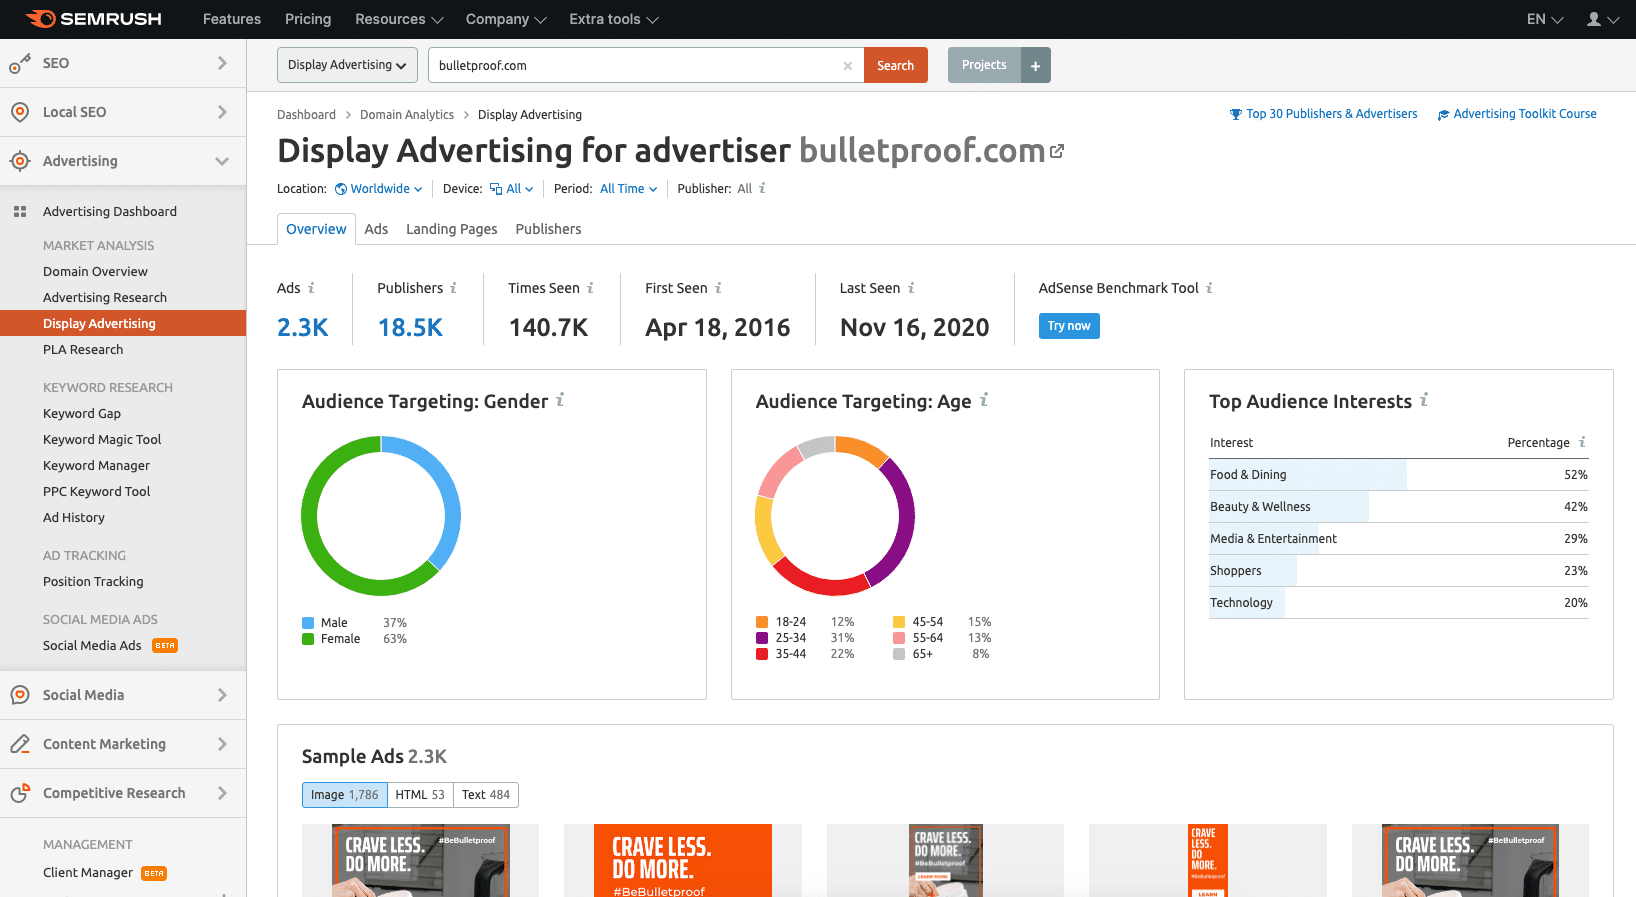This screenshot has width=1636, height=897.
Task: Open the Worldwide location dropdown
Action: 379,189
